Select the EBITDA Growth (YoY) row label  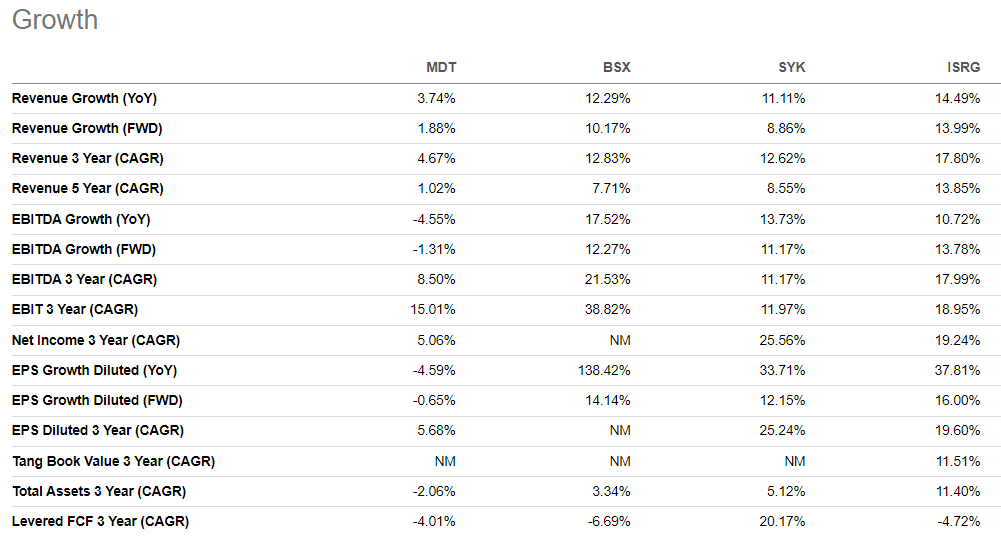(81, 219)
